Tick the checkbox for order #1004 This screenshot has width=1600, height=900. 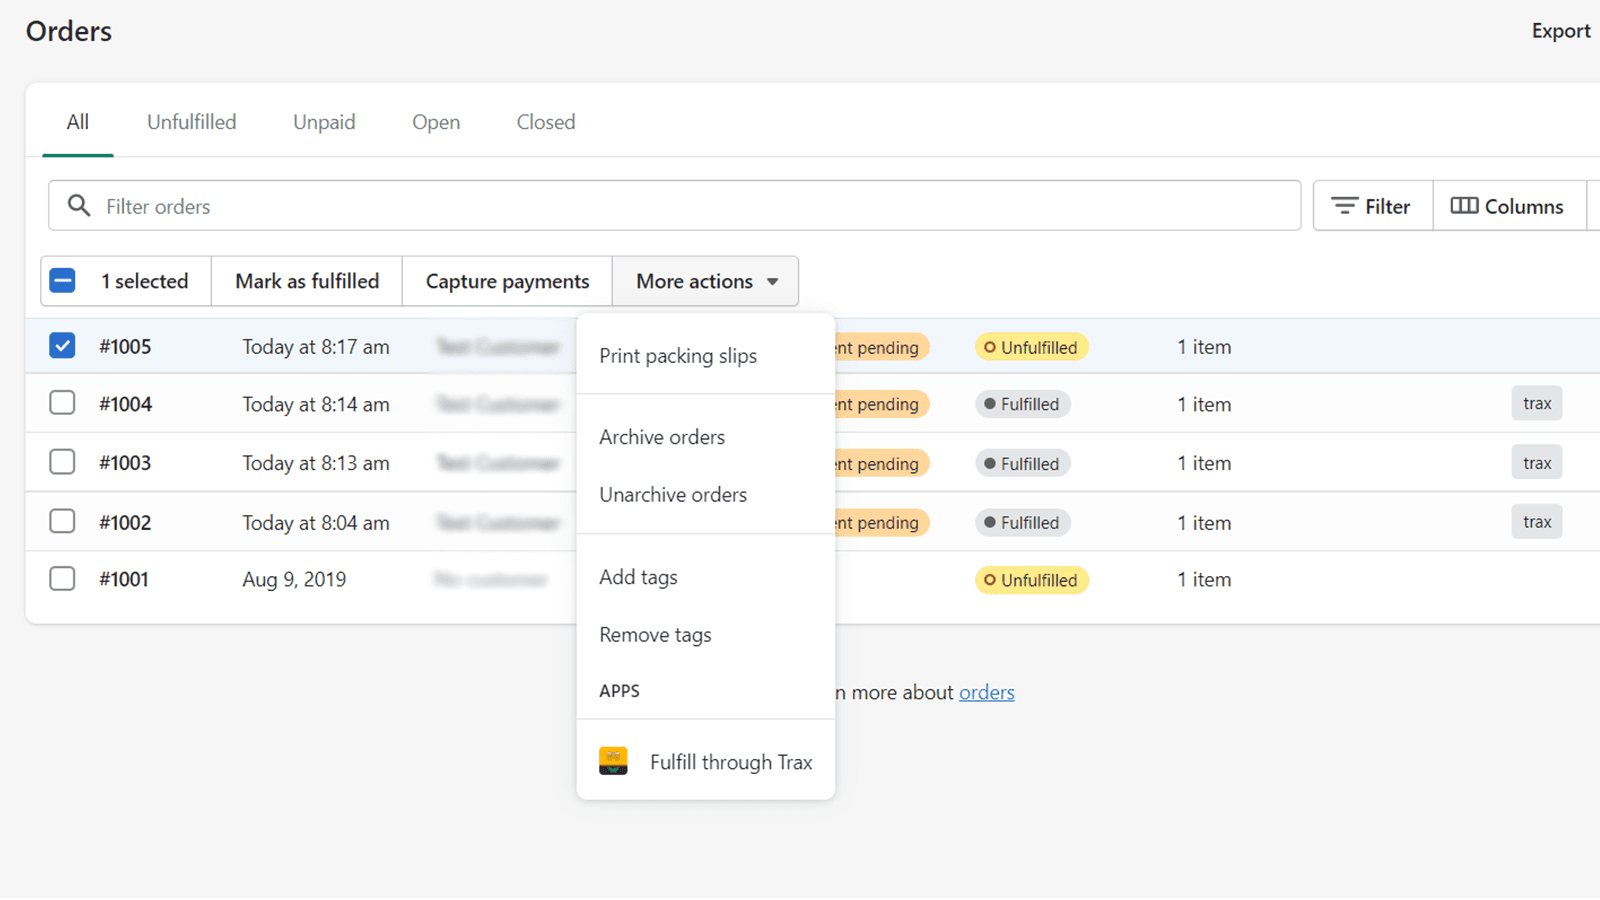(62, 403)
